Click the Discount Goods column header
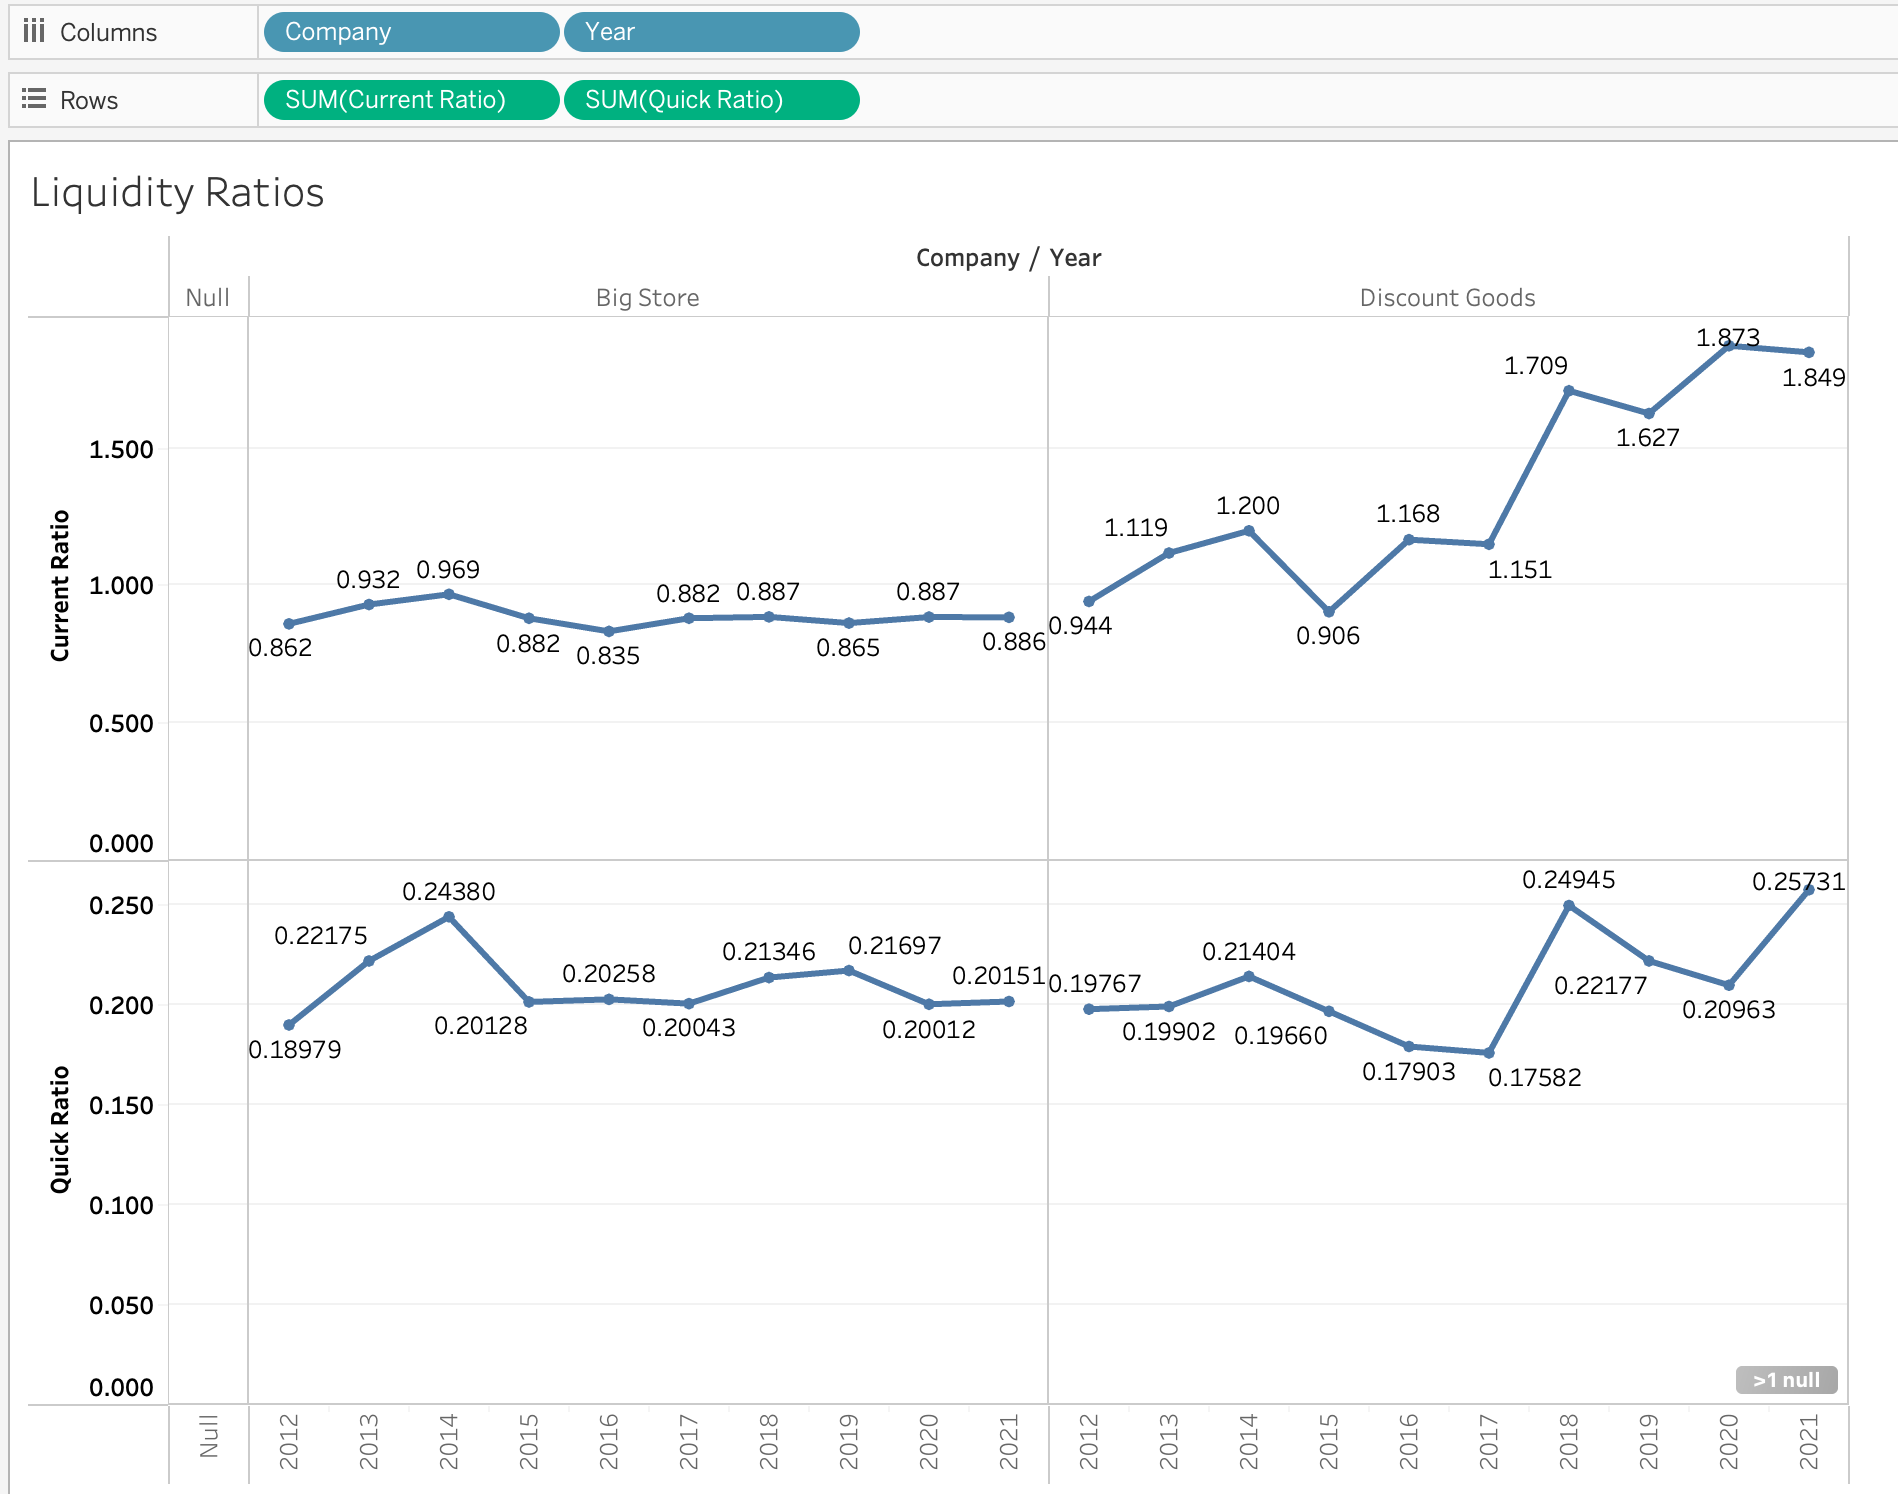Image resolution: width=1898 pixels, height=1494 pixels. (1448, 297)
